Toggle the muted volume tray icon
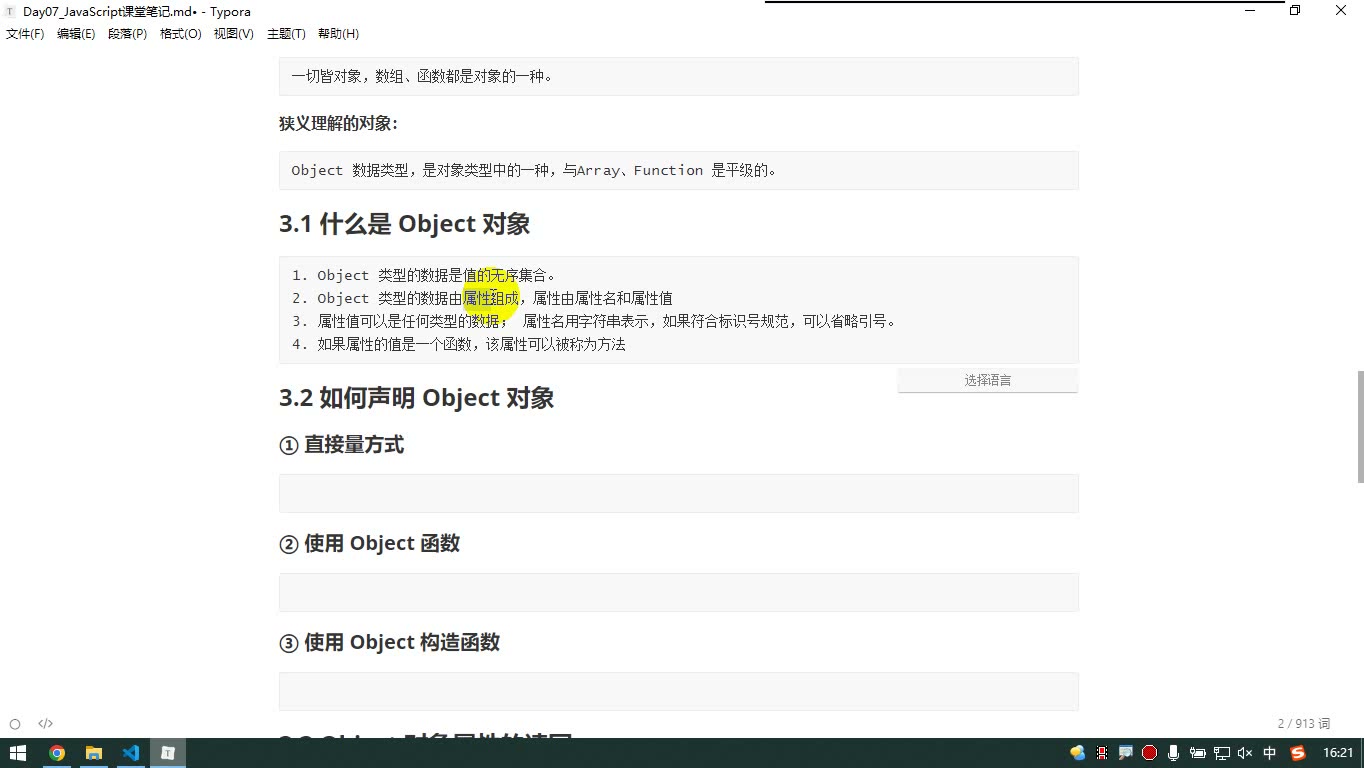Screen dimensions: 1364x768 1245,753
